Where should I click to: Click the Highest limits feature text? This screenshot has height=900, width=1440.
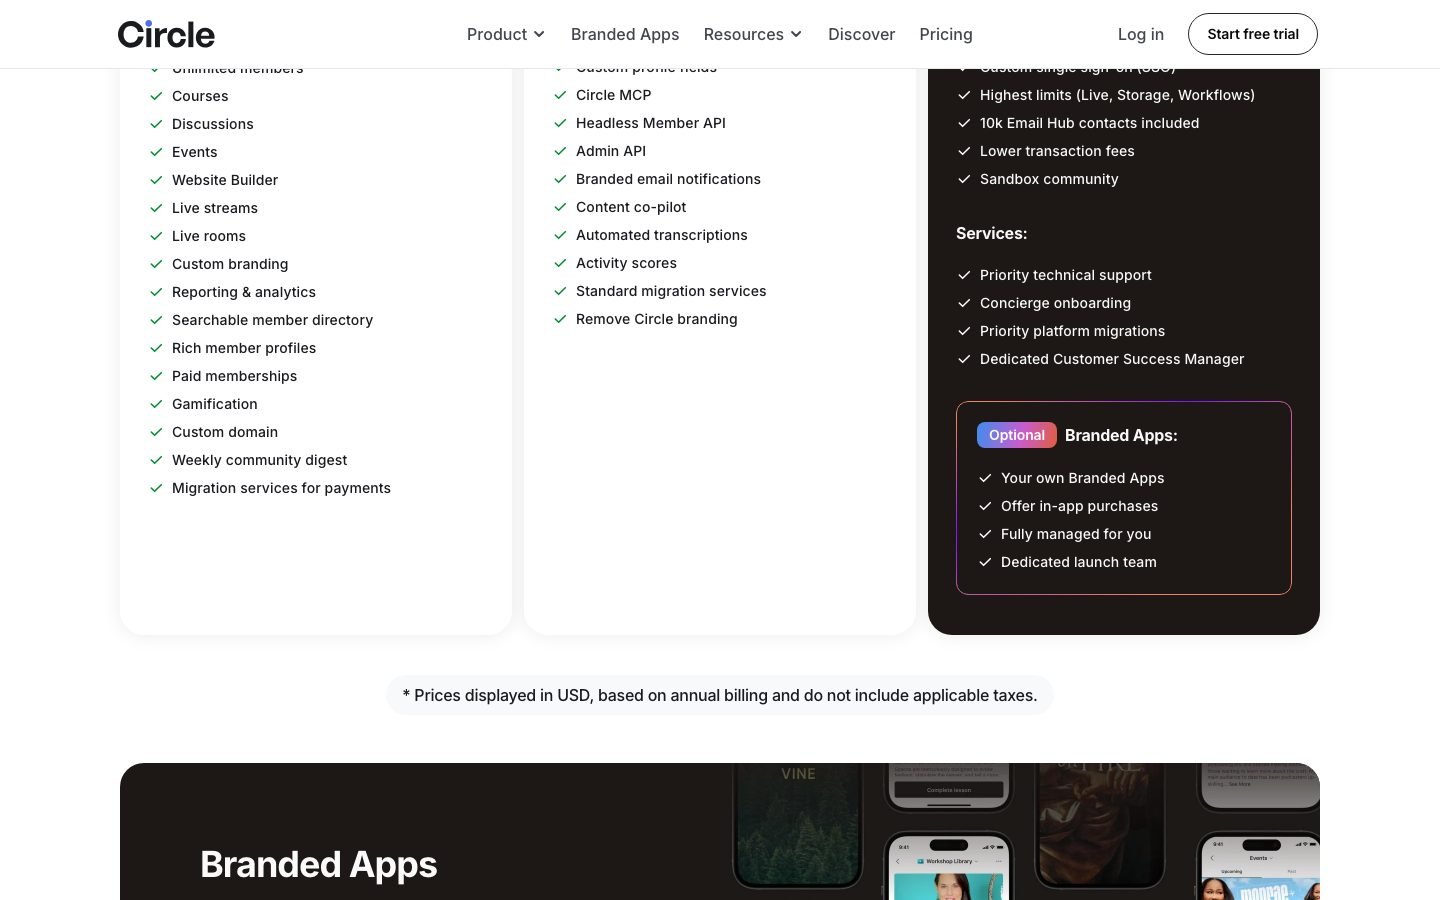coord(1117,95)
